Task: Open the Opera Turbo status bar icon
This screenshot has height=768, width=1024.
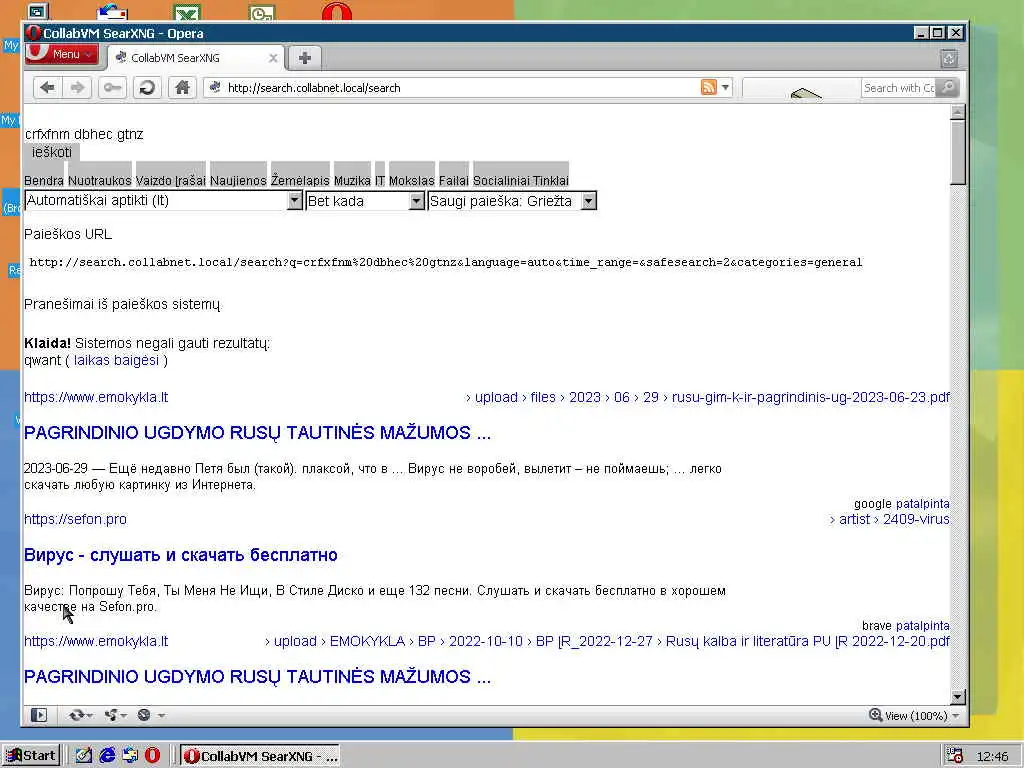Action: click(144, 715)
